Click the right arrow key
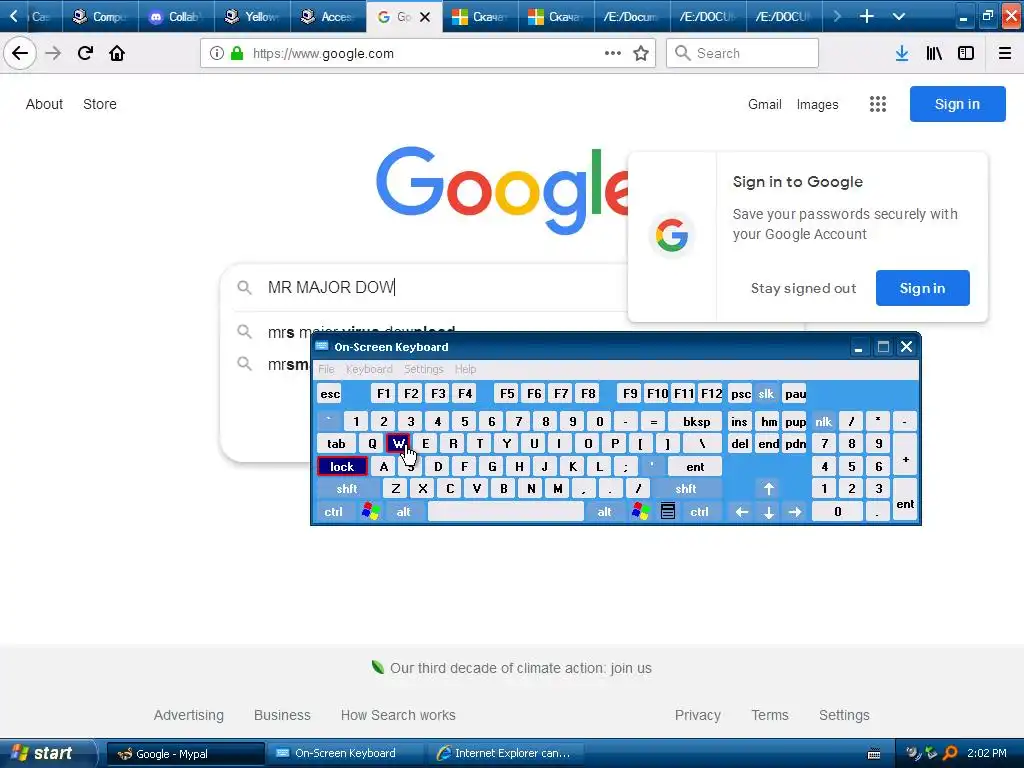This screenshot has height=768, width=1024. [x=795, y=511]
